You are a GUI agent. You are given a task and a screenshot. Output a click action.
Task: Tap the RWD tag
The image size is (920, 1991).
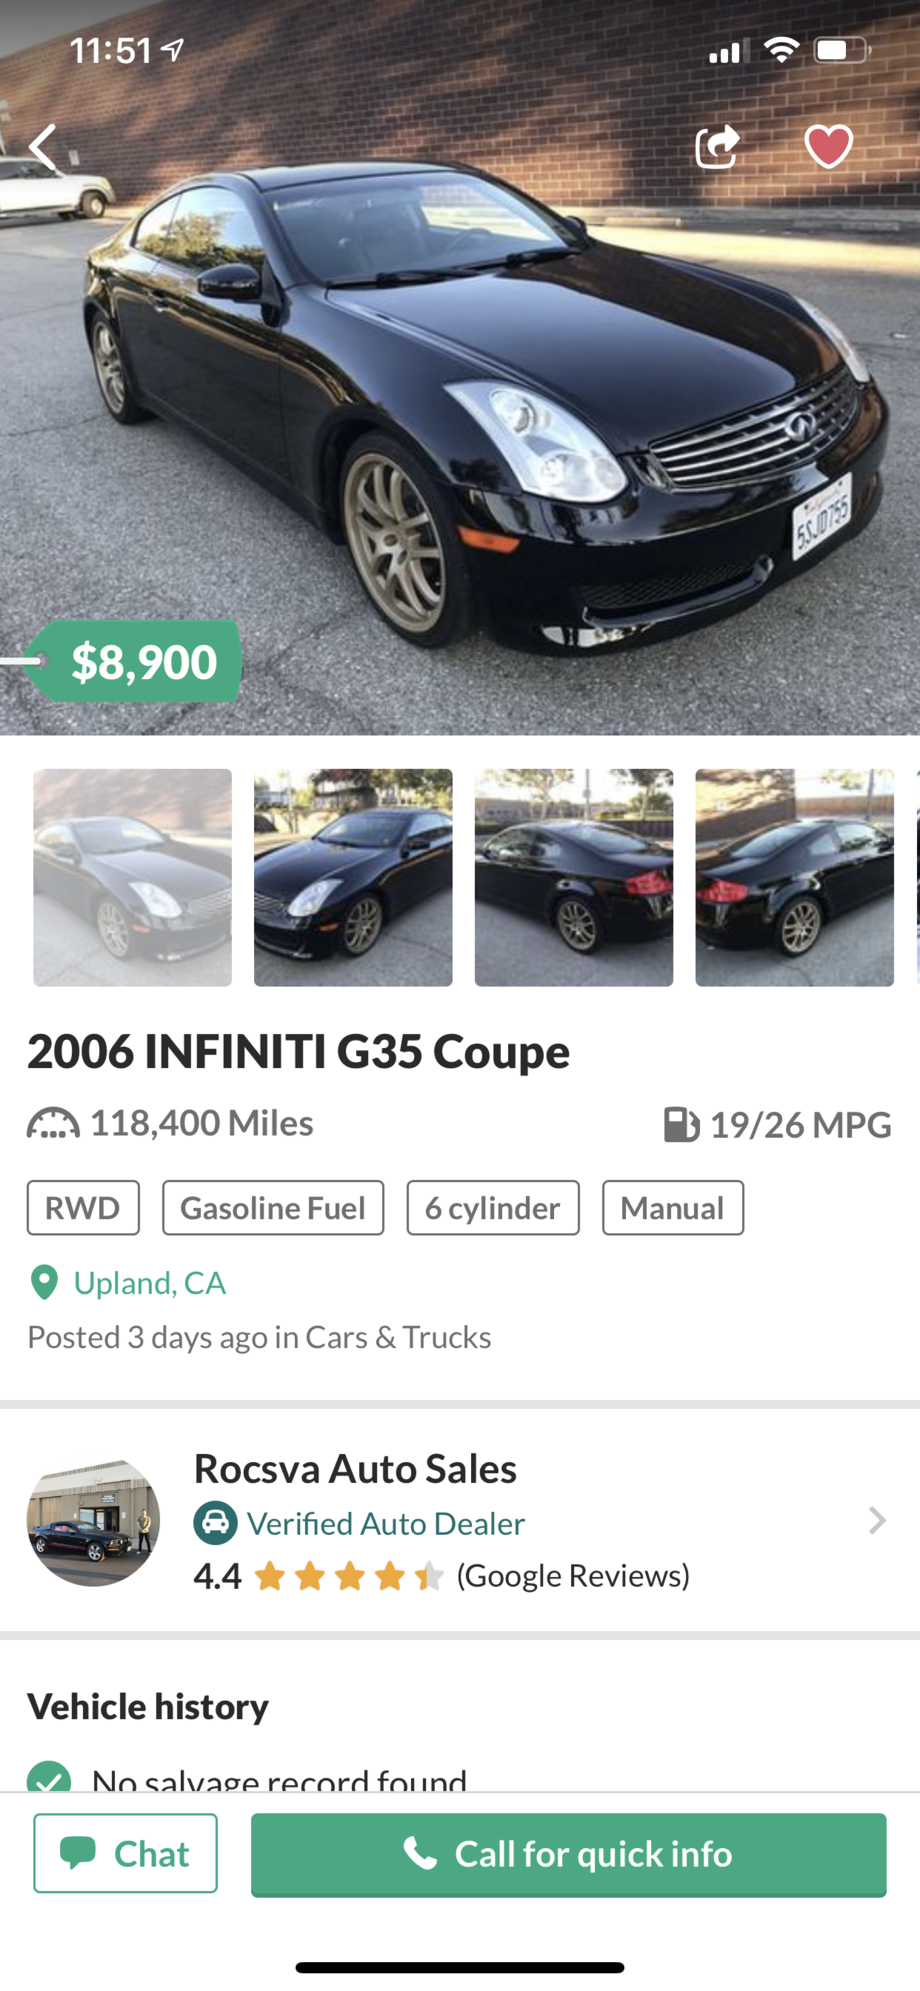(83, 1208)
